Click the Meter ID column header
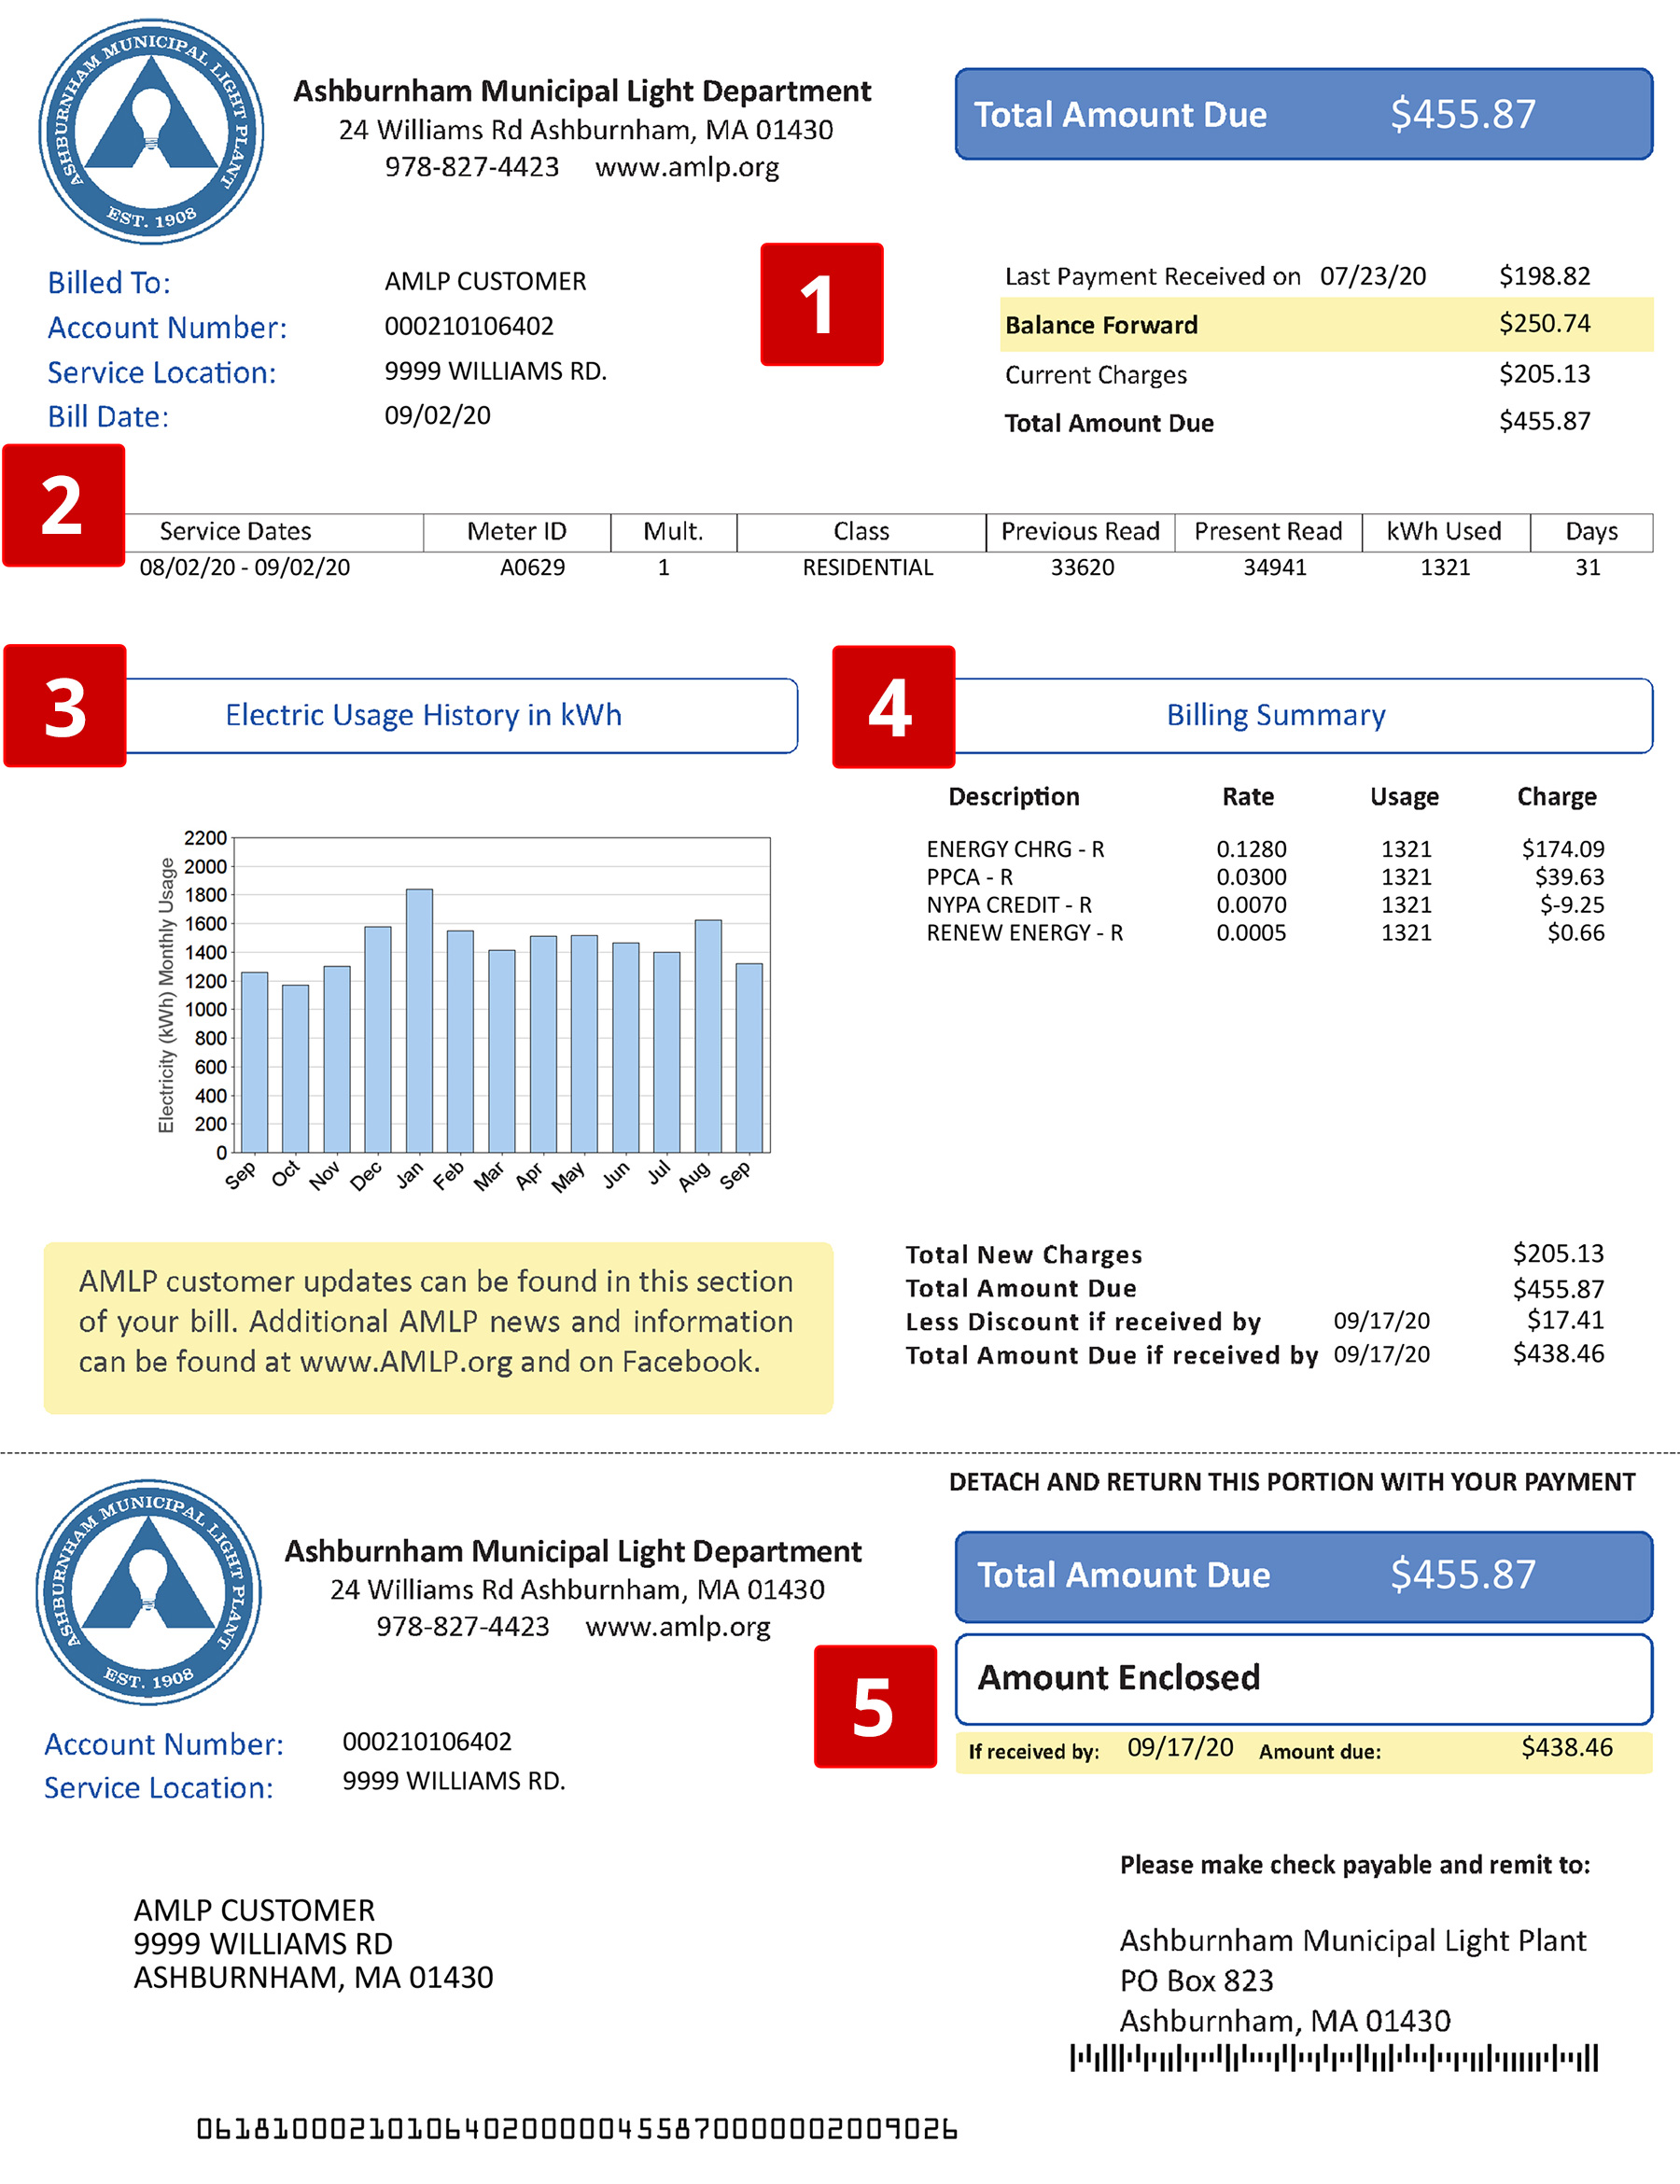The width and height of the screenshot is (1680, 2184). (517, 531)
